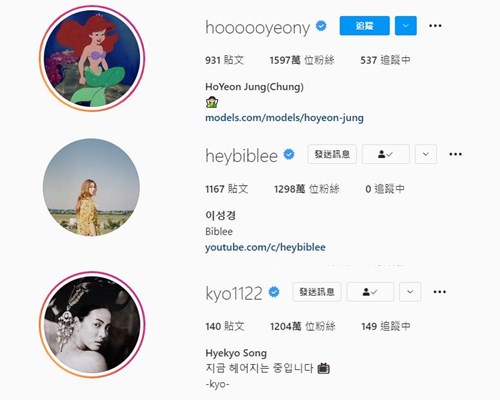The width and height of the screenshot is (500, 400).
Task: Send a message to kyo1122 via 發送訊息
Action: pos(317,292)
